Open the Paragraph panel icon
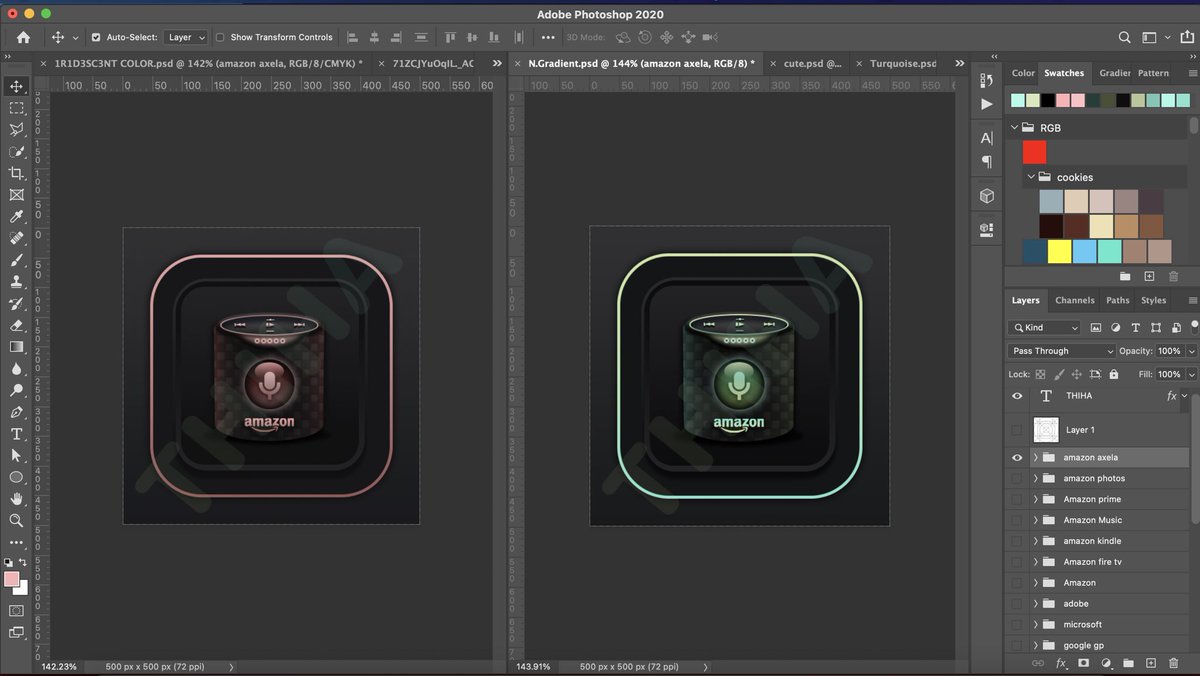1200x676 pixels. pyautogui.click(x=987, y=162)
